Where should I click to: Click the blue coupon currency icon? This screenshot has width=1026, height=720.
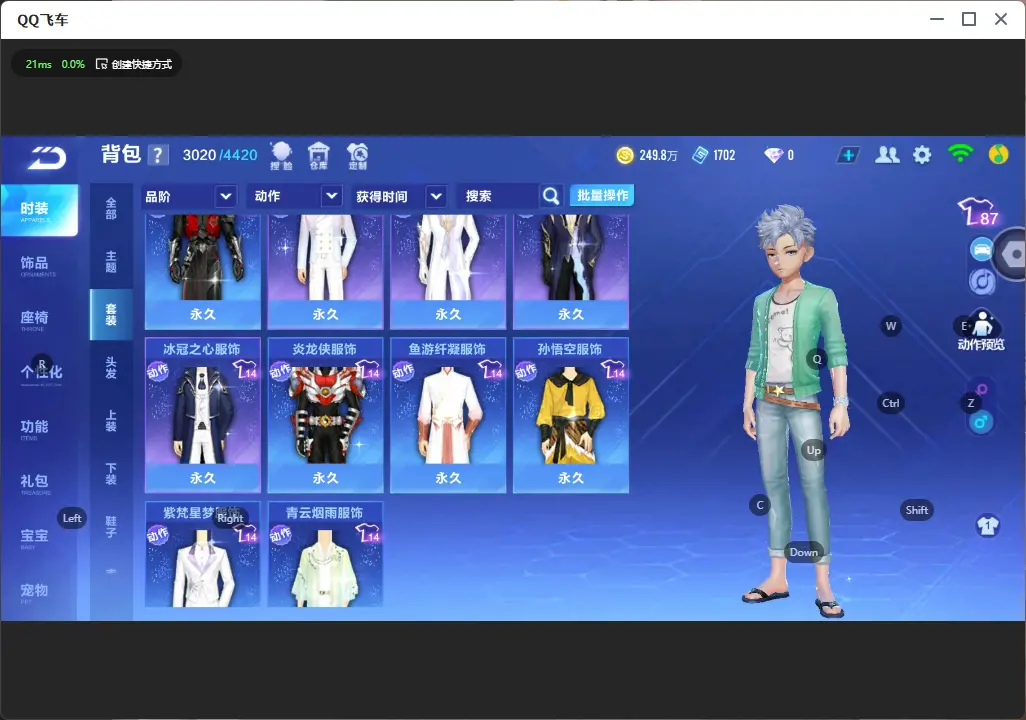click(700, 155)
